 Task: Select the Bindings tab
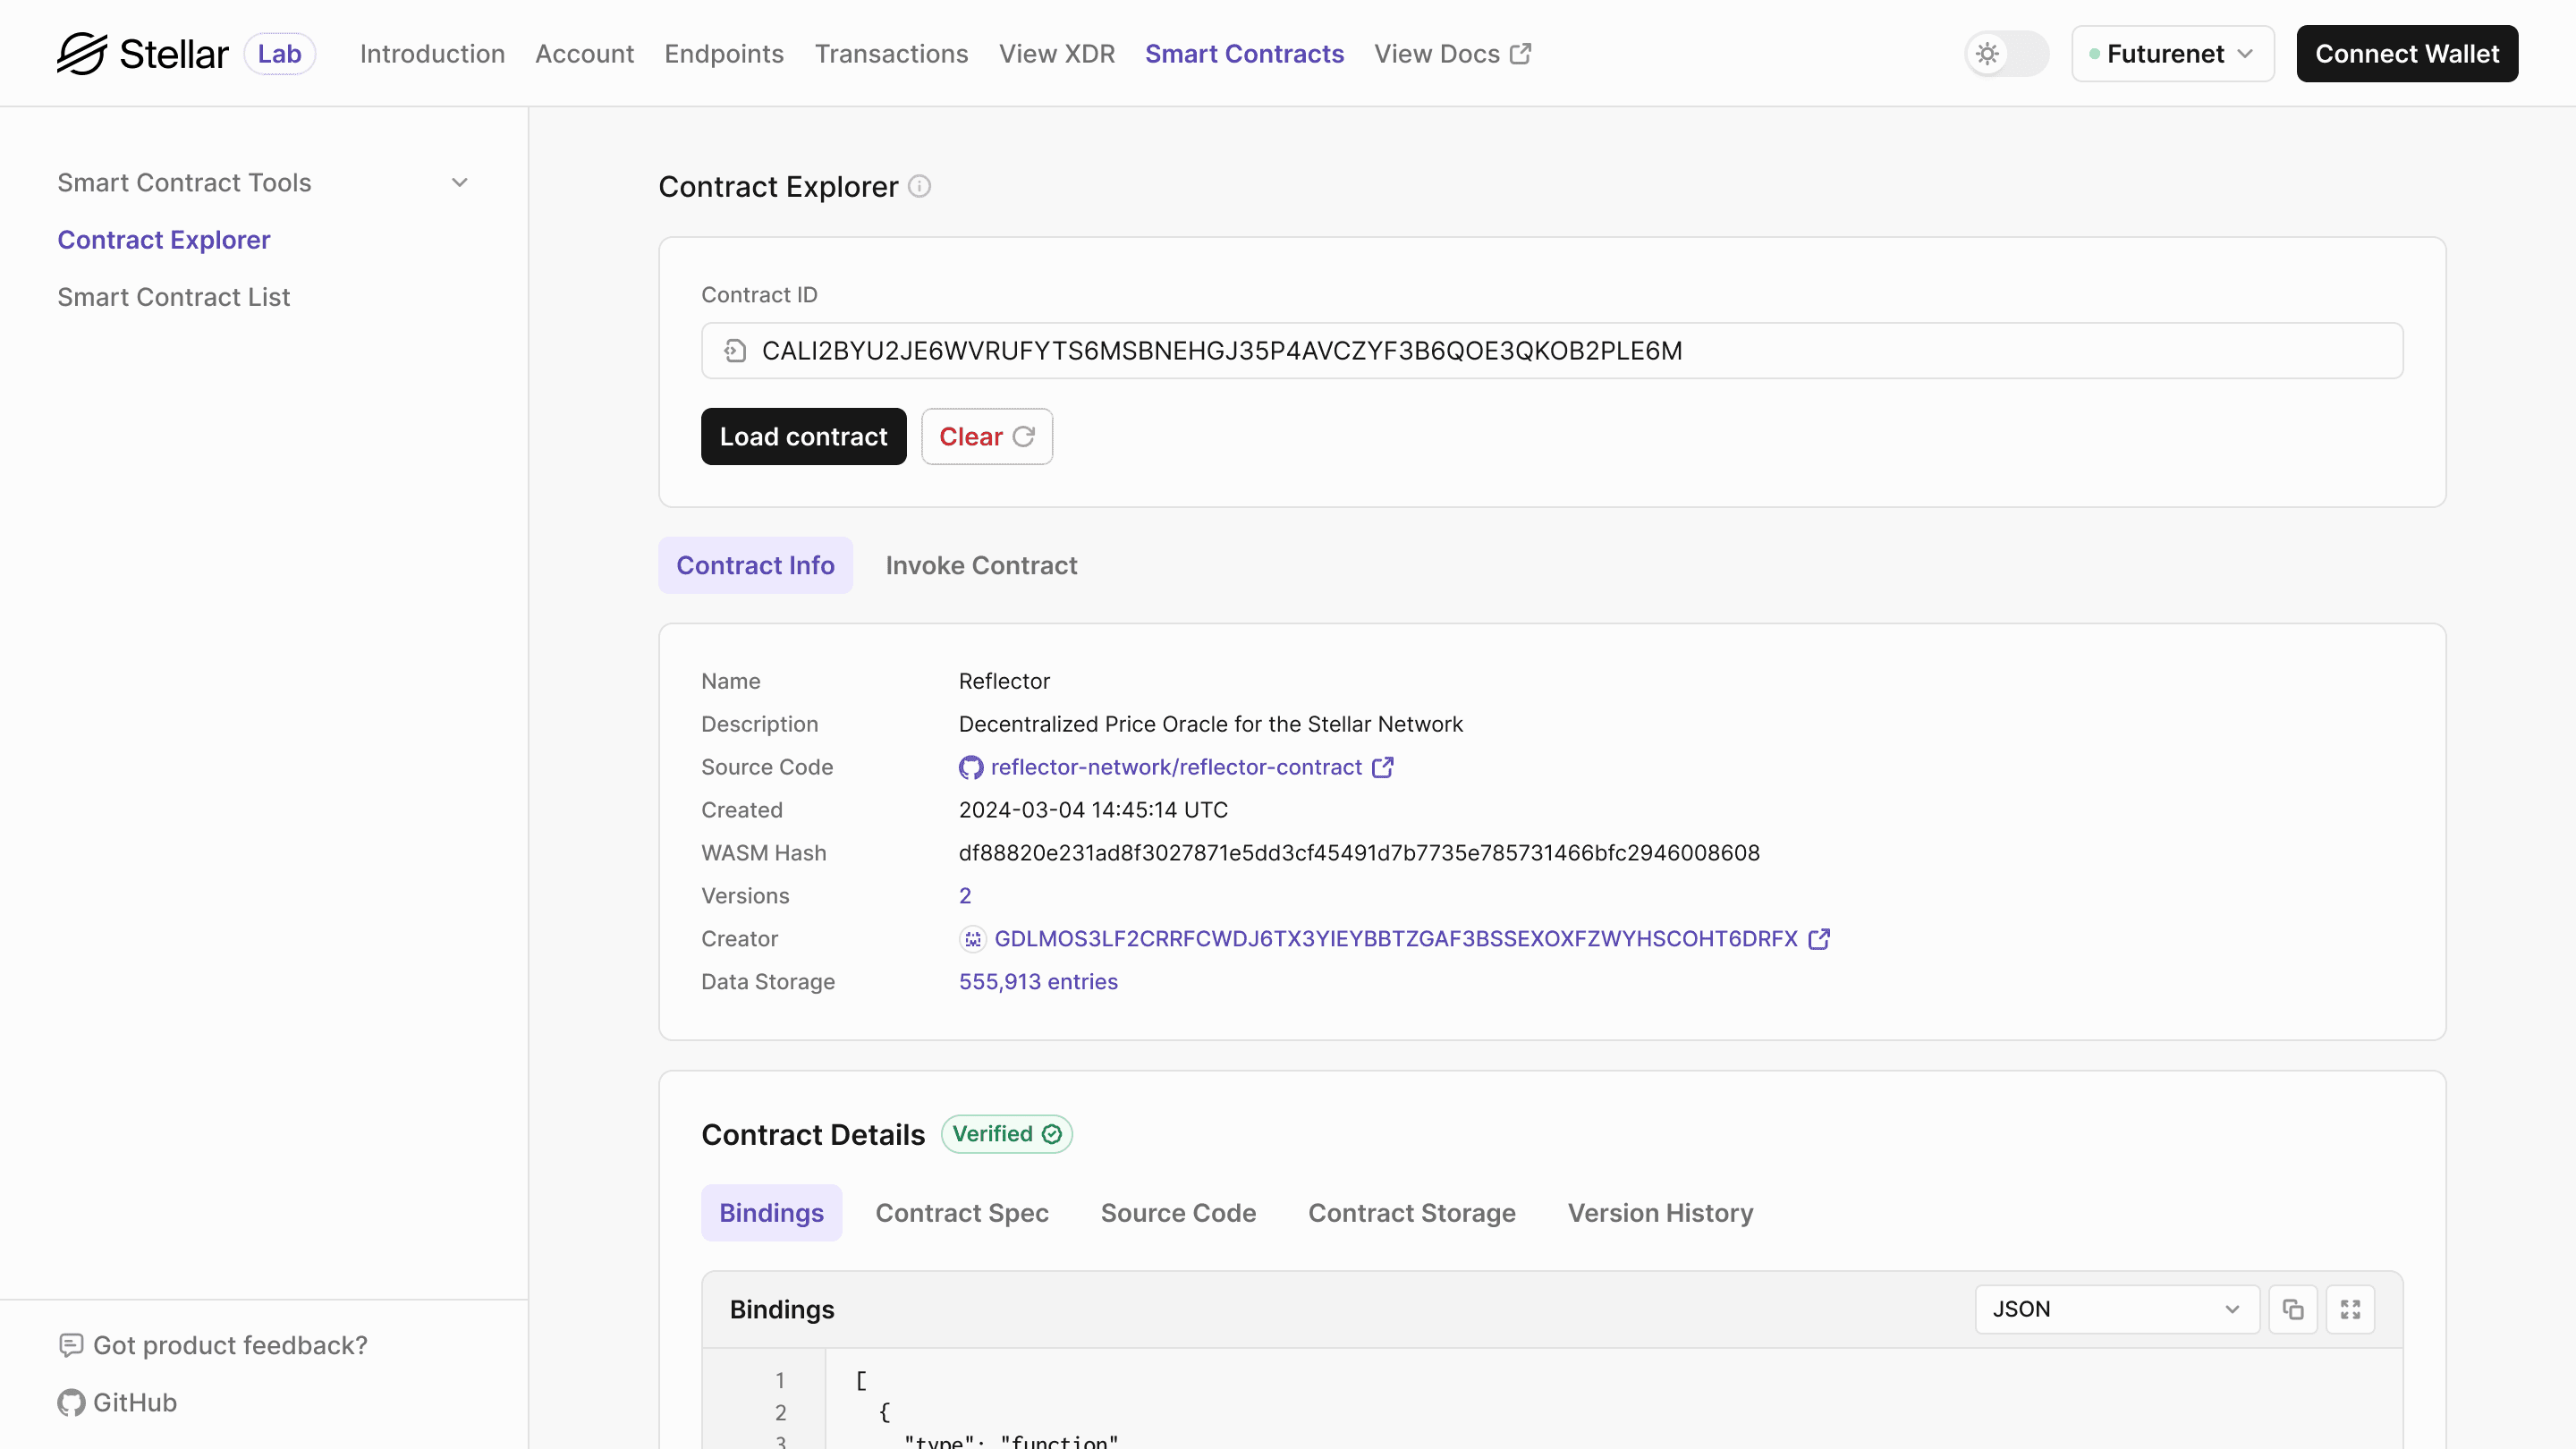(x=771, y=1213)
